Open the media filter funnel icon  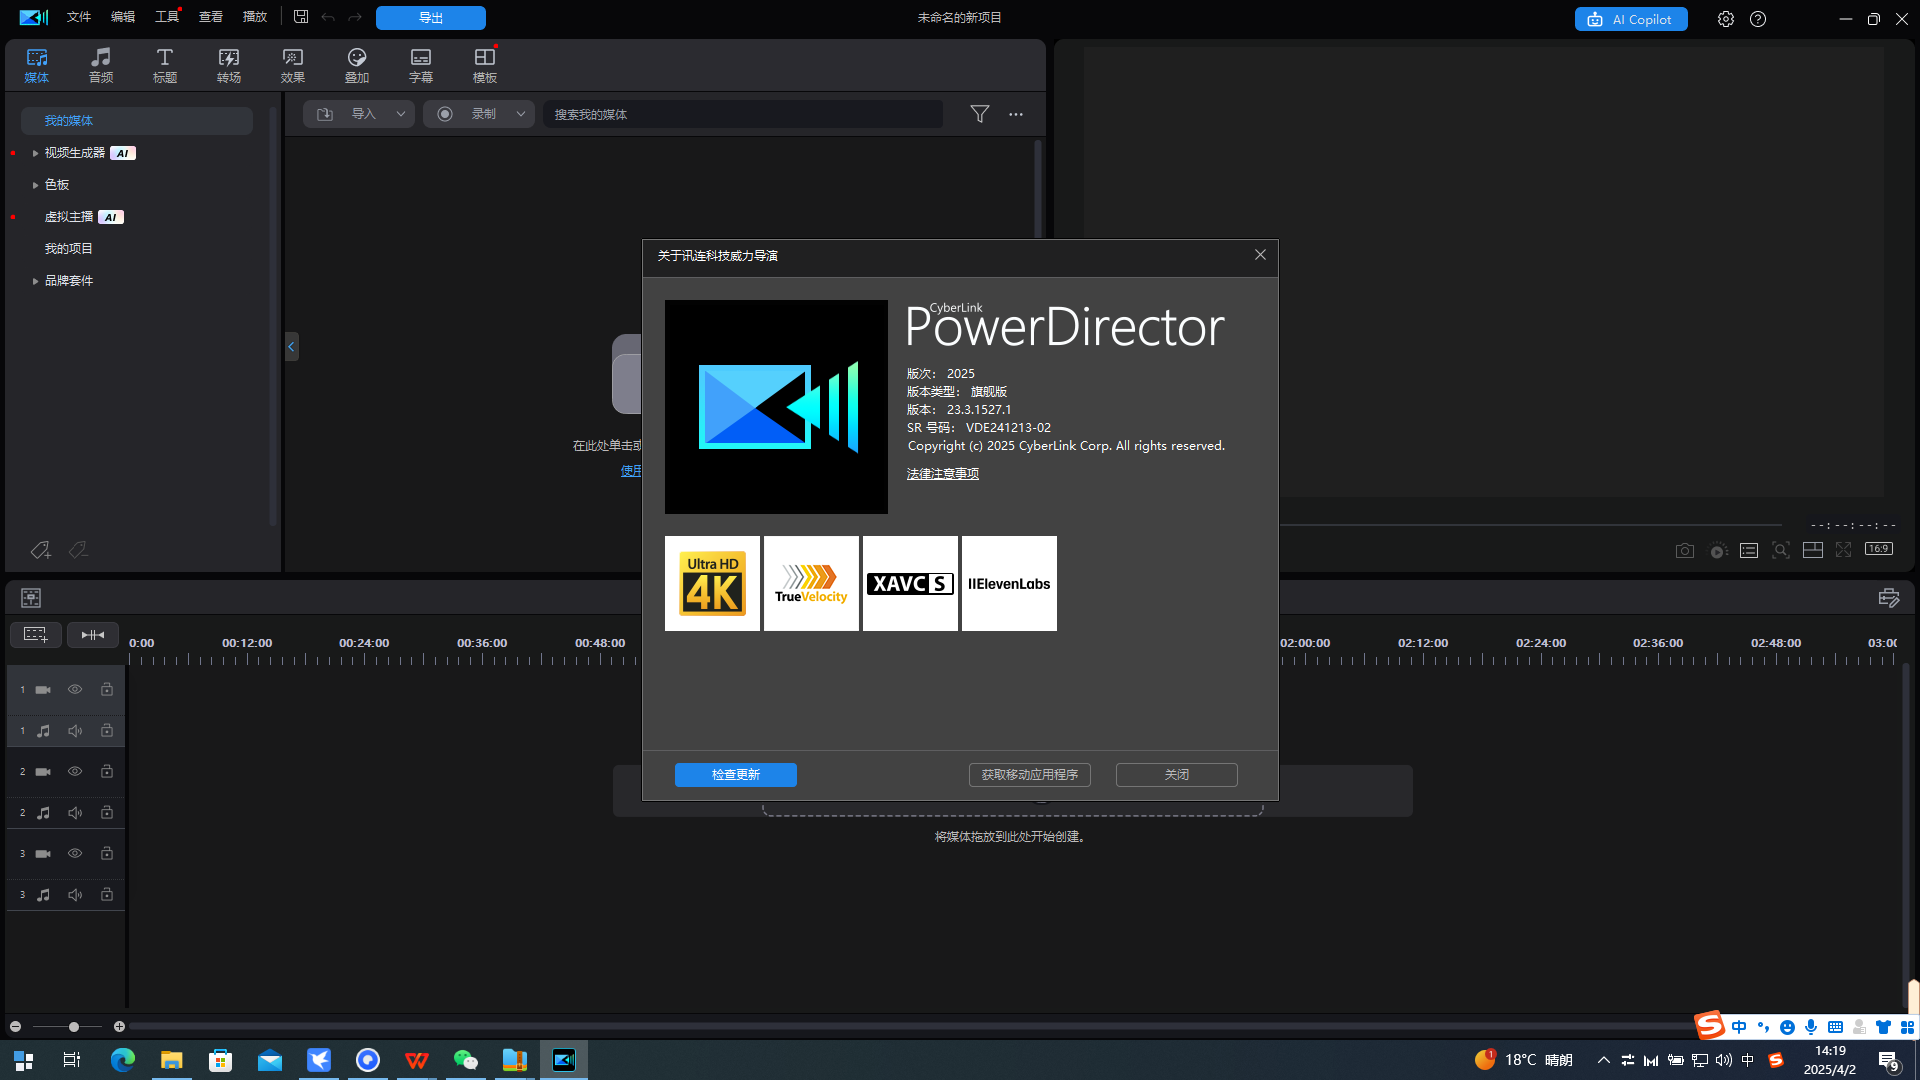point(980,114)
